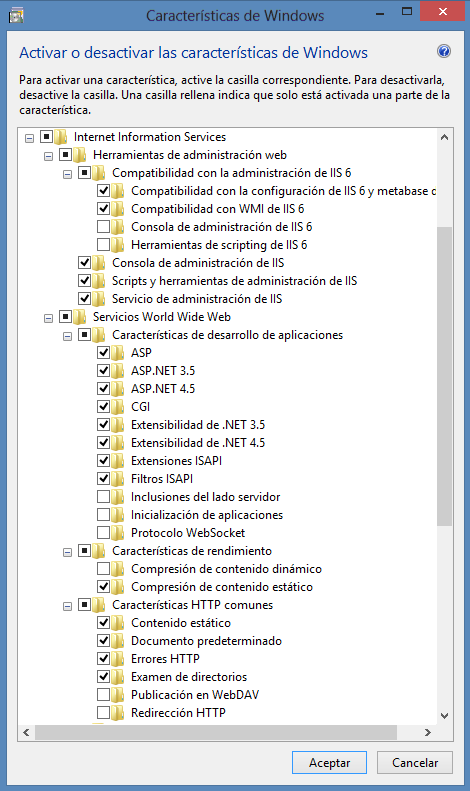Uncheck the ASP.NET 4.5 checkbox

click(103, 388)
